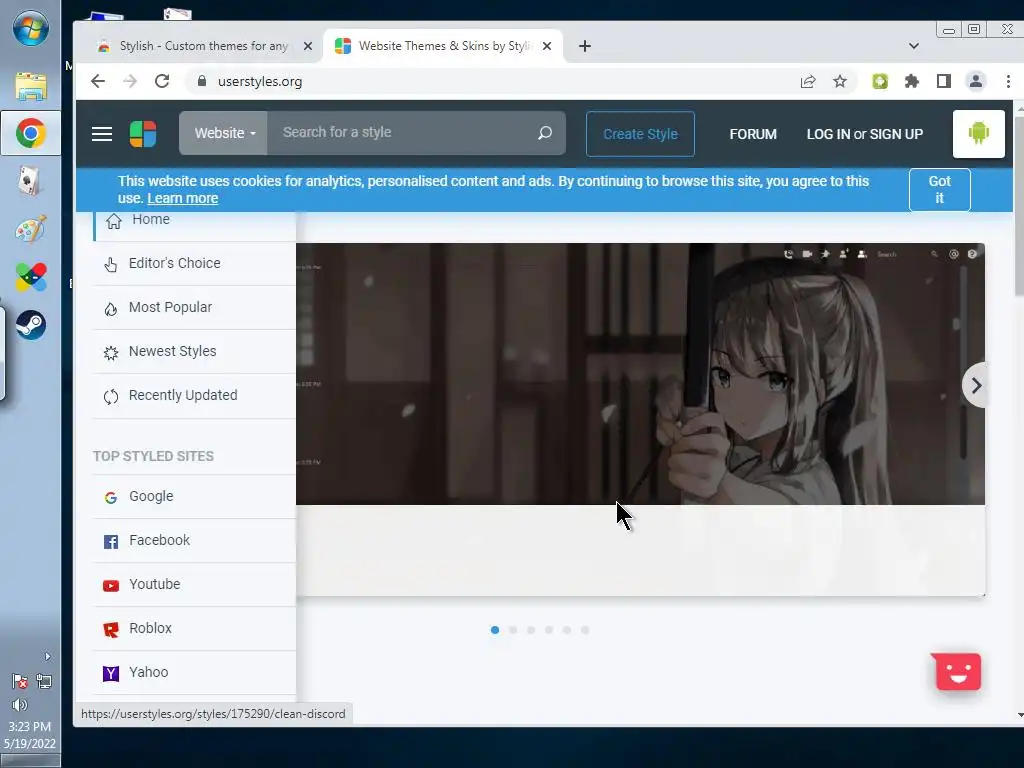This screenshot has width=1024, height=768.
Task: Expand the Website search dropdown
Action: click(223, 133)
